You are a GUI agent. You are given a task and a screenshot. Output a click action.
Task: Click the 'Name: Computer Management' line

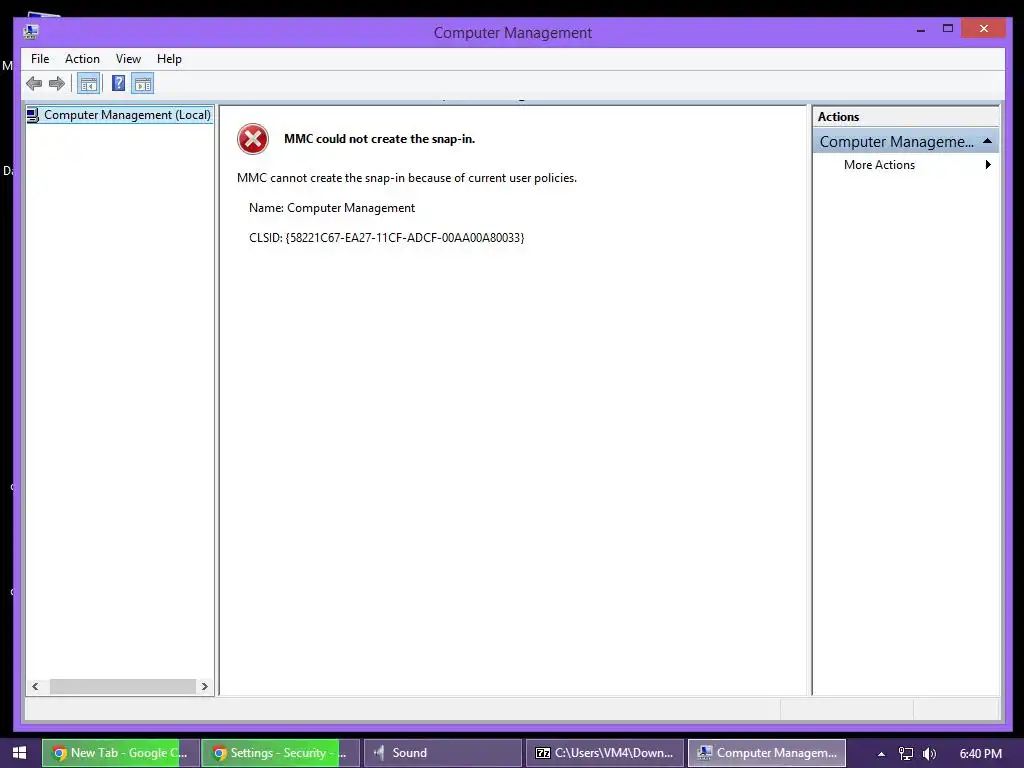[332, 208]
